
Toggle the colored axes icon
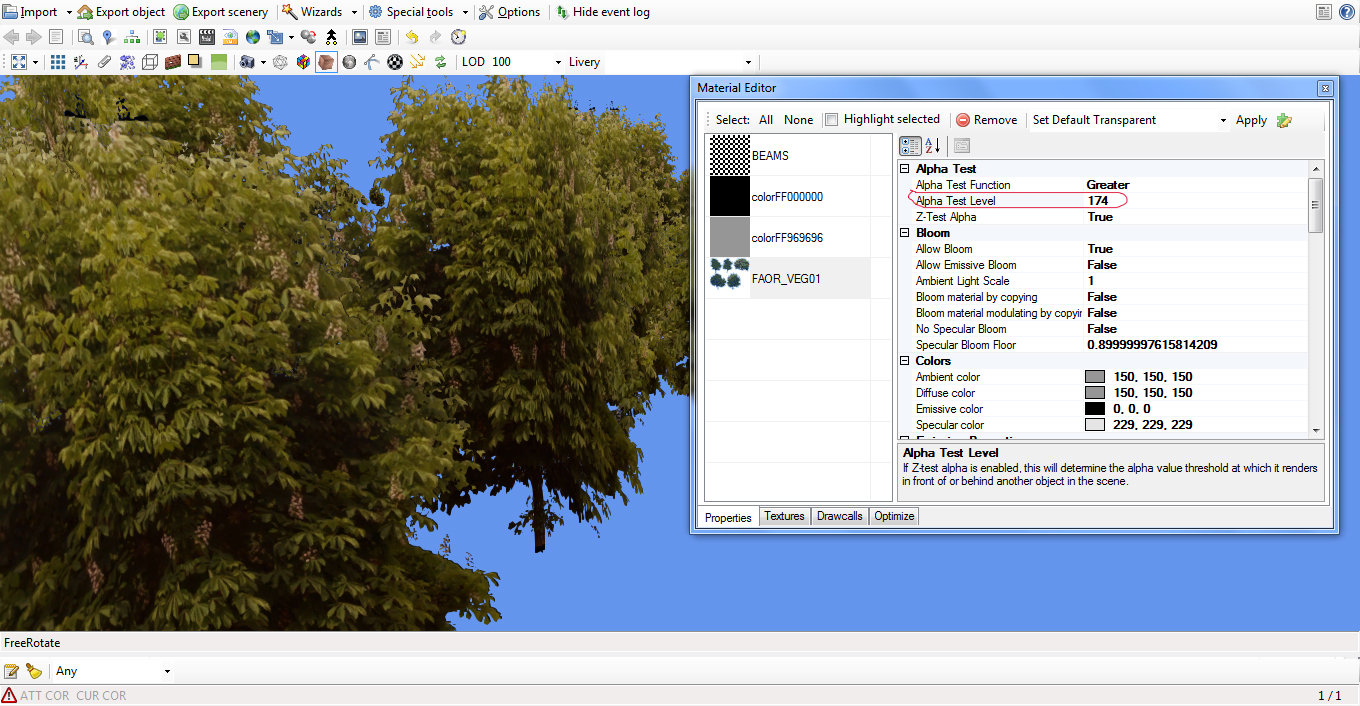(x=81, y=62)
